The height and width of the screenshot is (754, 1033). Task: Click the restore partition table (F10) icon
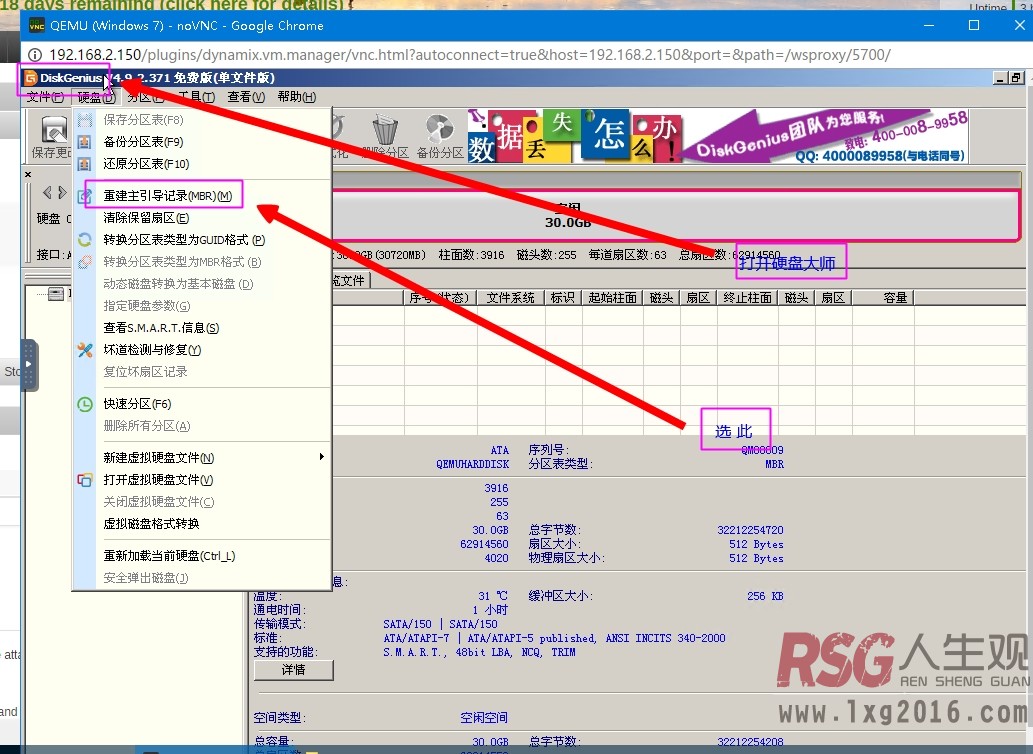(84, 163)
